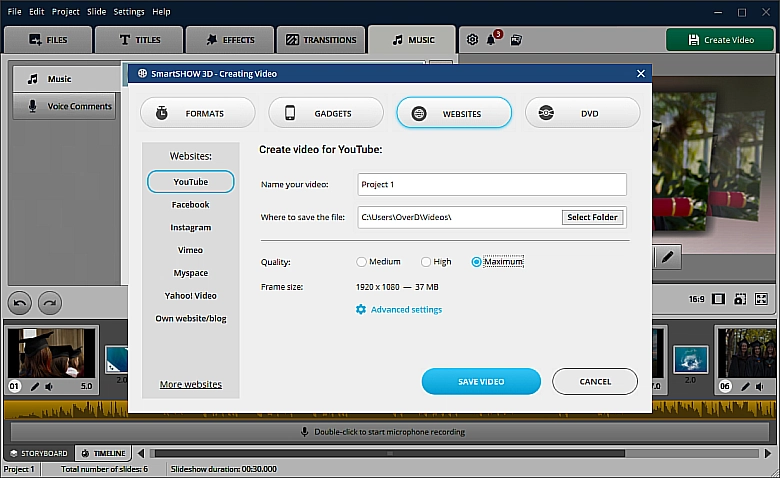Viewport: 780px width, 478px height.
Task: Click the edit pencil on slide 06
Action: (745, 386)
